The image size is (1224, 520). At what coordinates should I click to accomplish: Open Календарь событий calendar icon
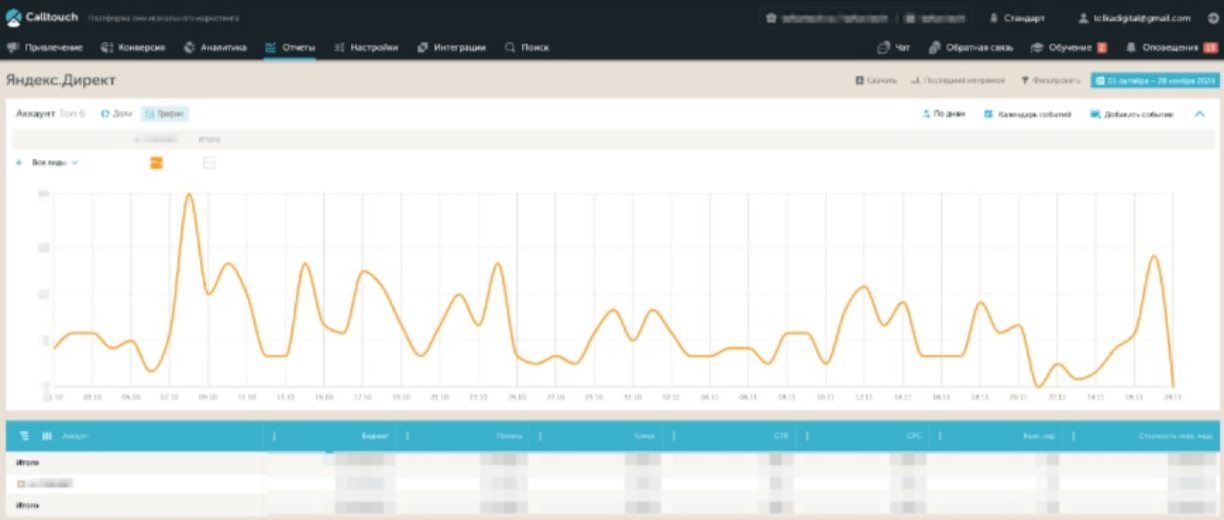(988, 114)
